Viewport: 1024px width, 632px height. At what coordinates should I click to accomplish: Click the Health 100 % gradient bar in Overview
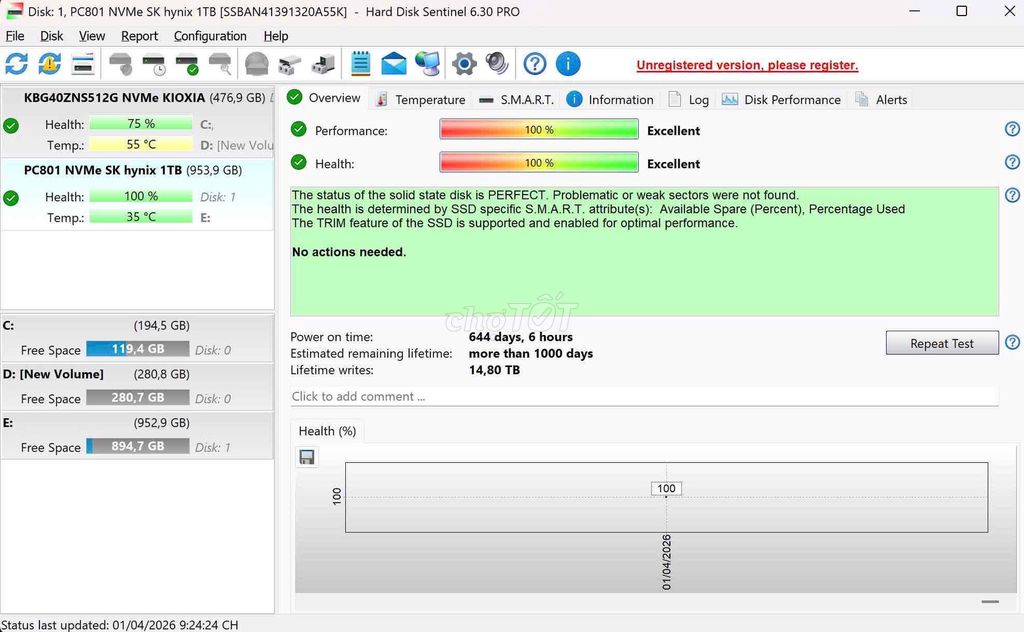click(539, 163)
